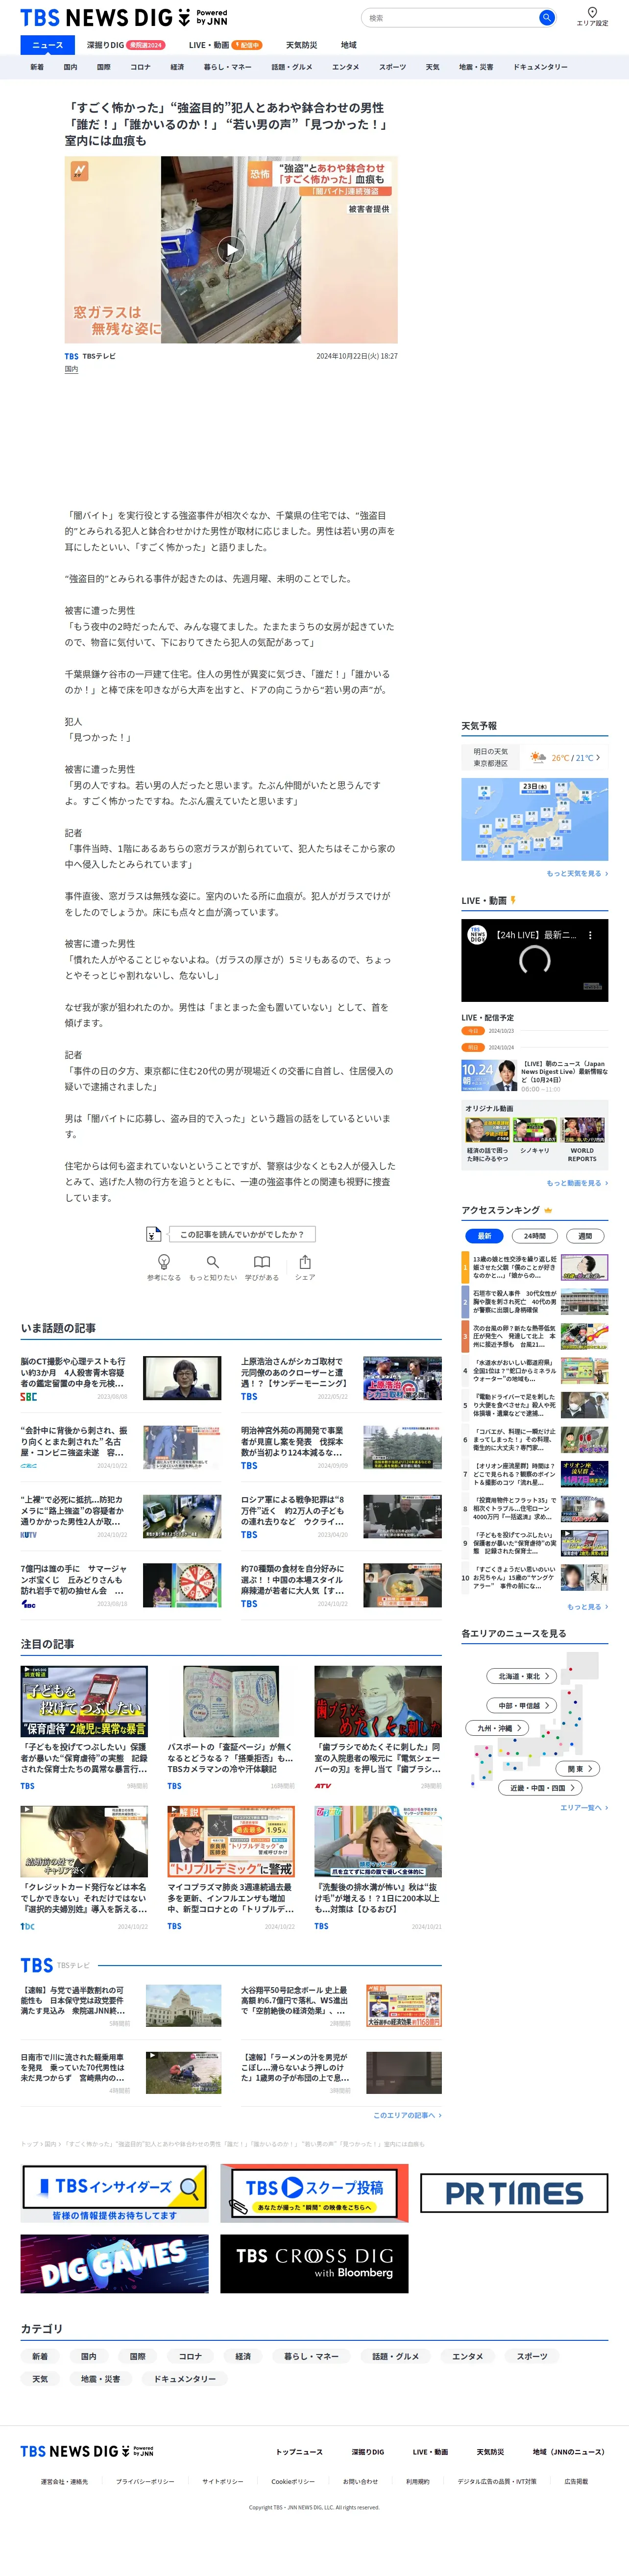The width and height of the screenshot is (629, 2576).
Task: Click the blue search magnifier button
Action: coord(546,18)
